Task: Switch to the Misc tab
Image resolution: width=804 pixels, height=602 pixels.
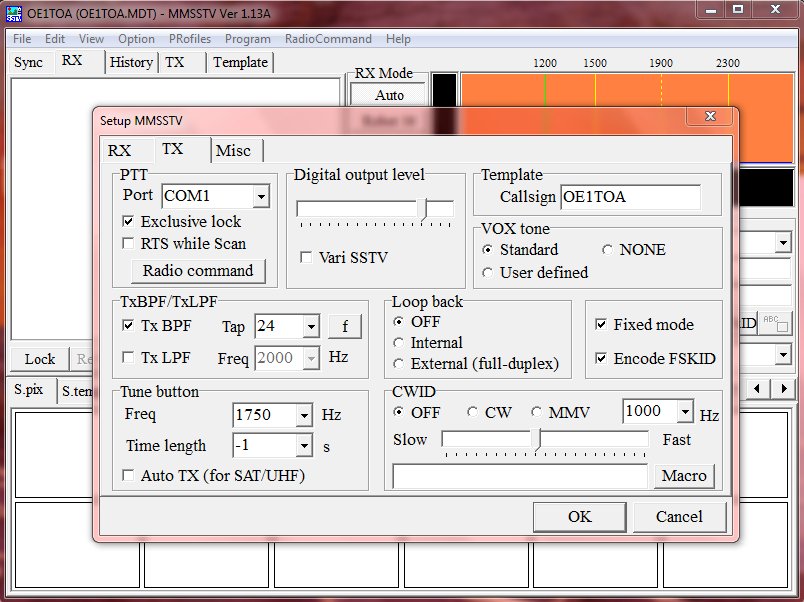Action: (234, 150)
